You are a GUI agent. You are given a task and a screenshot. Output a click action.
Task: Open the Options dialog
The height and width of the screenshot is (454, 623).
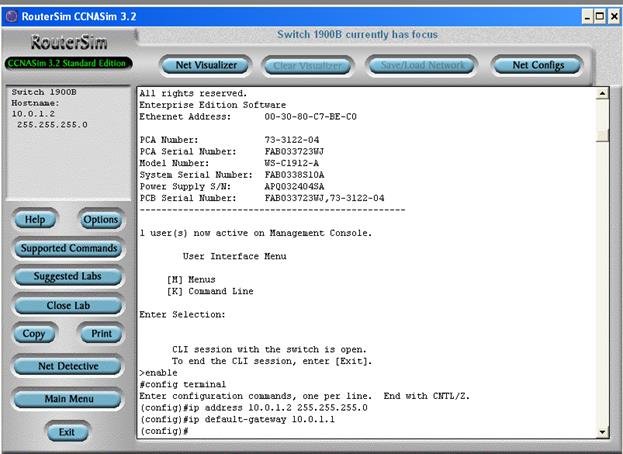pos(100,220)
